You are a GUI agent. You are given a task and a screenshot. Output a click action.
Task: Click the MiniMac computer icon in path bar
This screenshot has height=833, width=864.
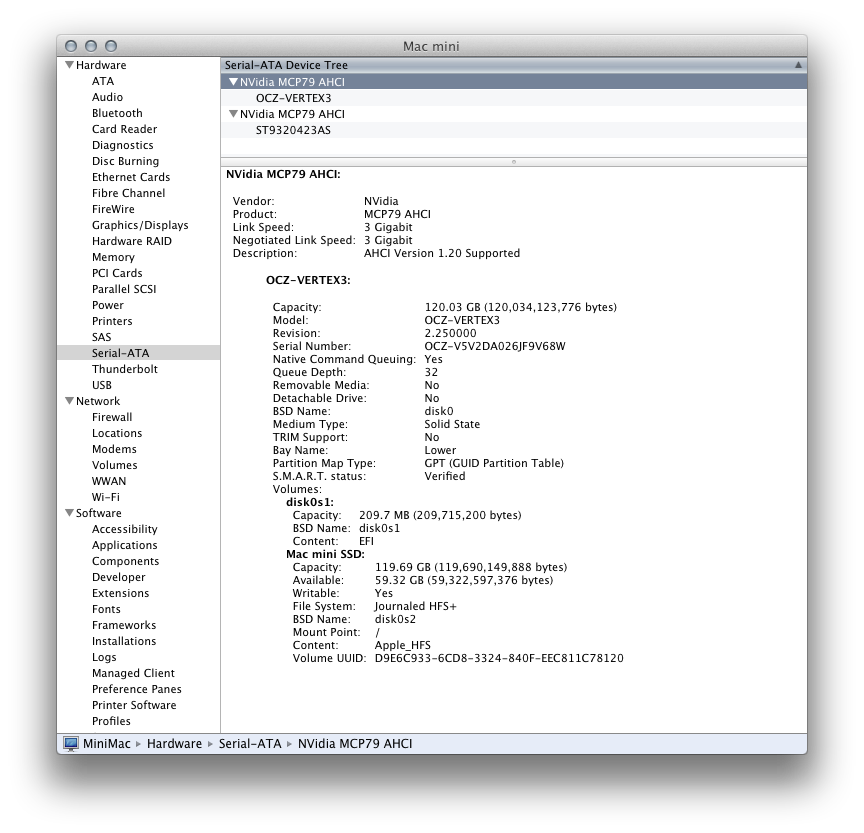click(x=71, y=744)
